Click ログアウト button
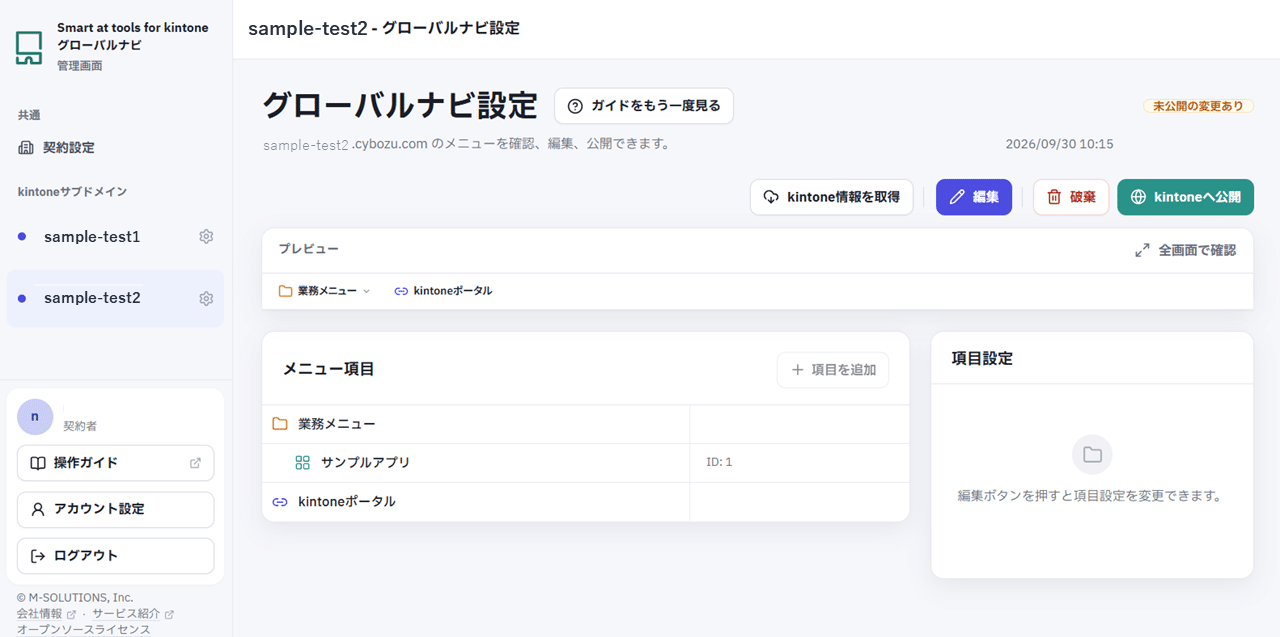 click(116, 556)
